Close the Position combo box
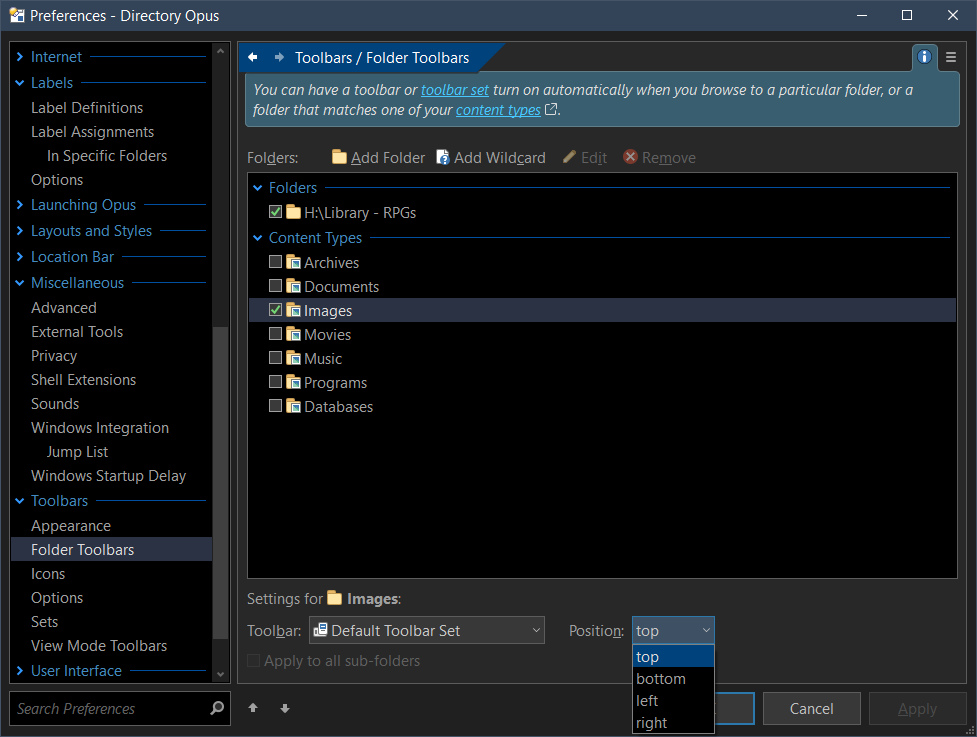 tap(673, 630)
